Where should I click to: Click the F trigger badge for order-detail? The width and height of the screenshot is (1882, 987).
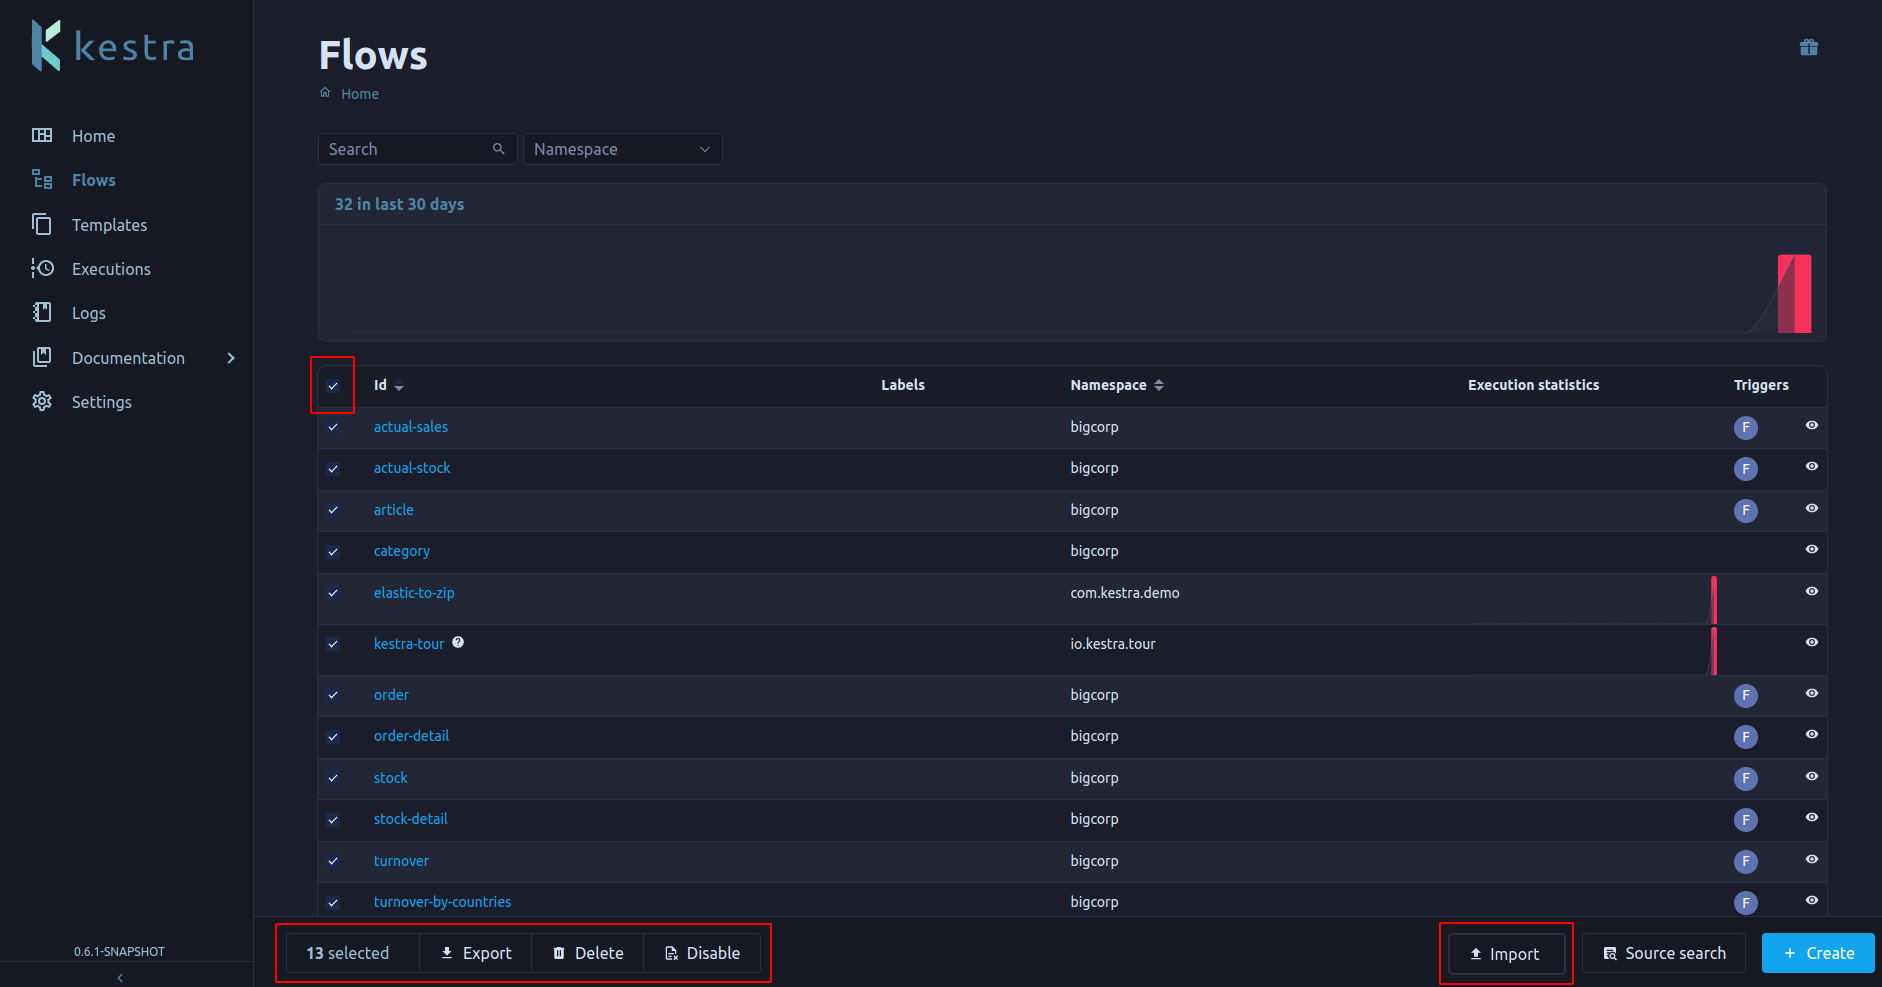pyautogui.click(x=1745, y=737)
